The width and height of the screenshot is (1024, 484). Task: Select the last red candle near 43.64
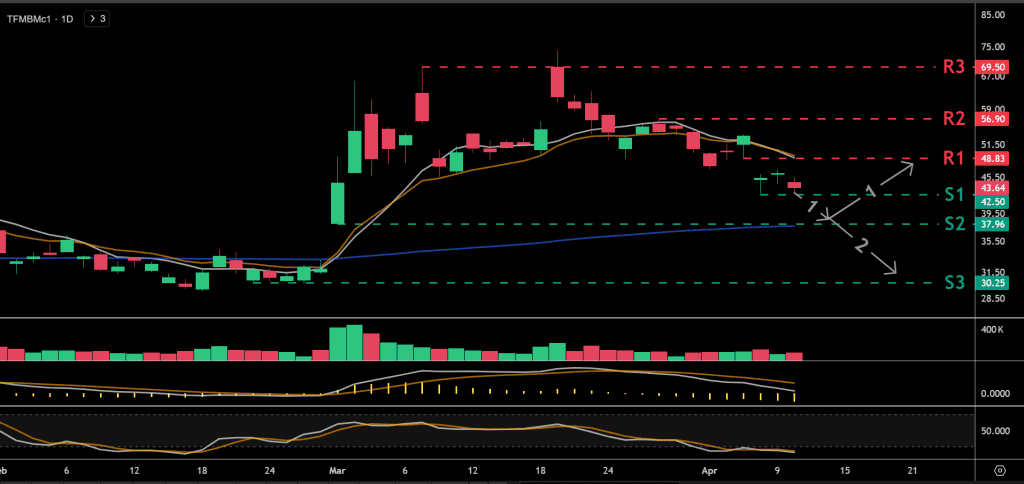coord(794,185)
